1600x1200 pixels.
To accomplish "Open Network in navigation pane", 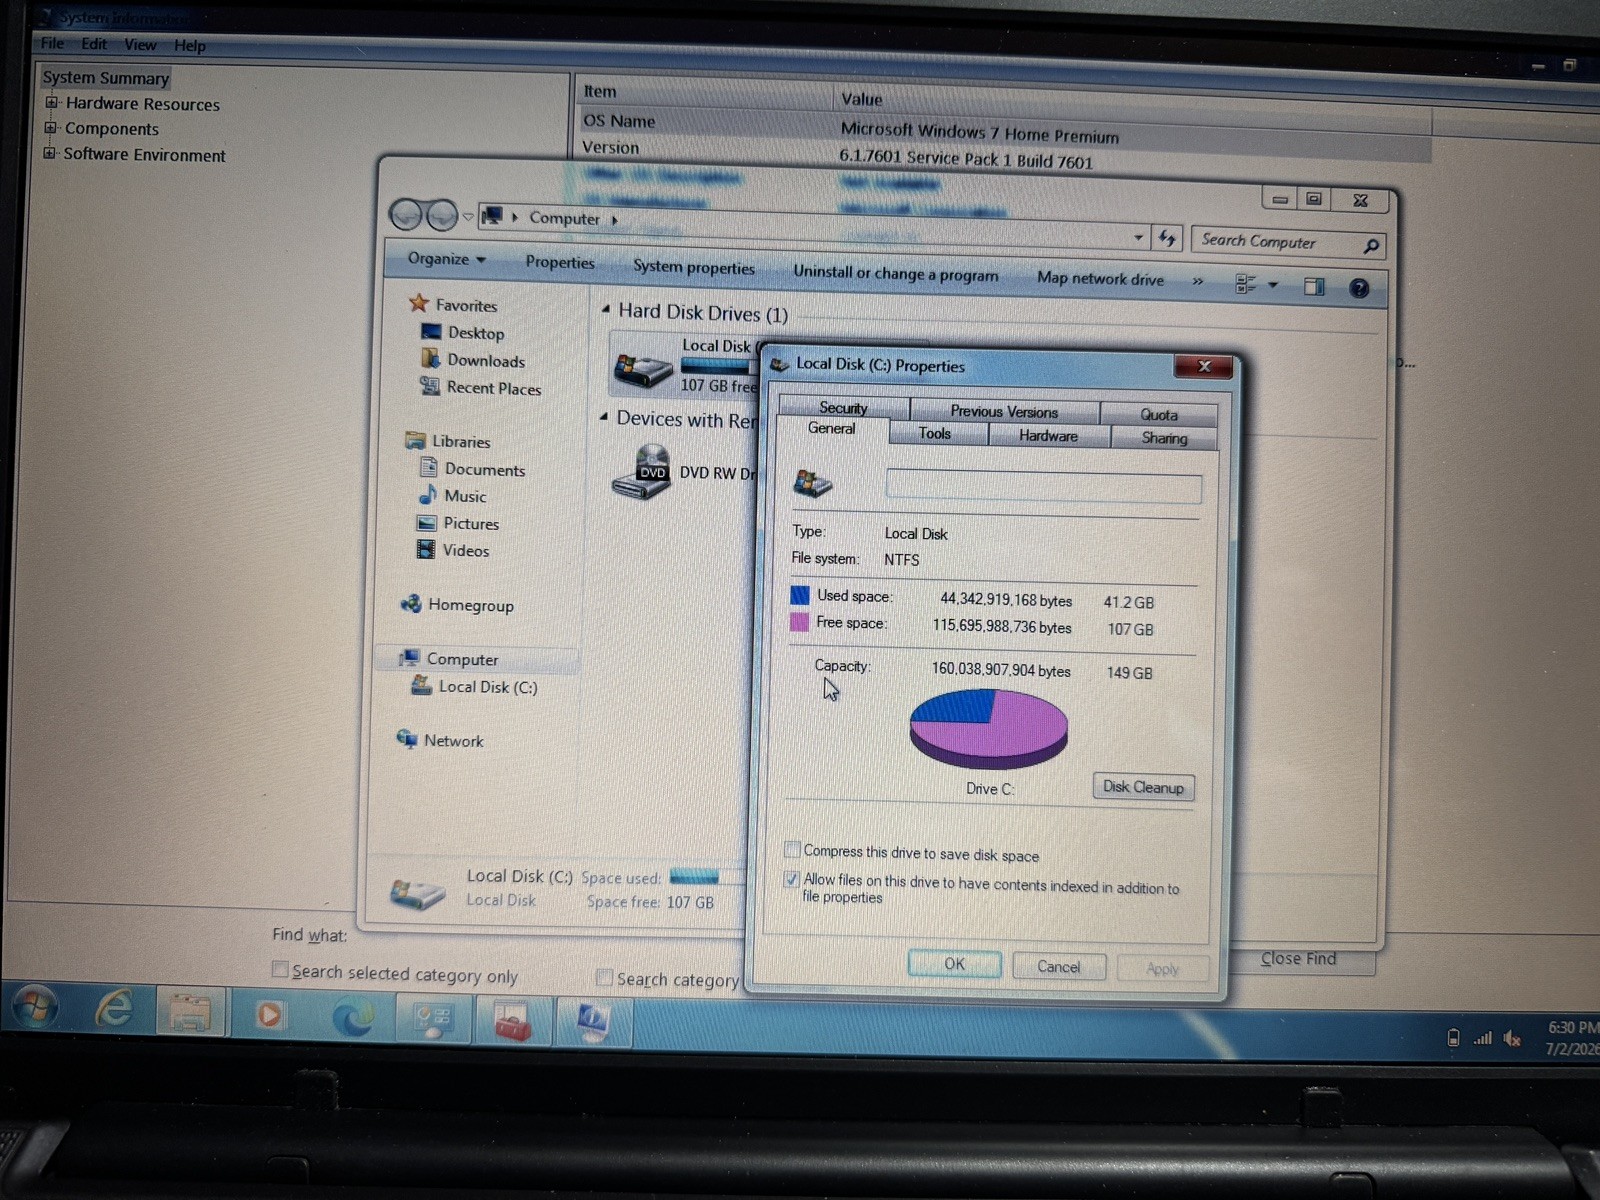I will pos(453,740).
